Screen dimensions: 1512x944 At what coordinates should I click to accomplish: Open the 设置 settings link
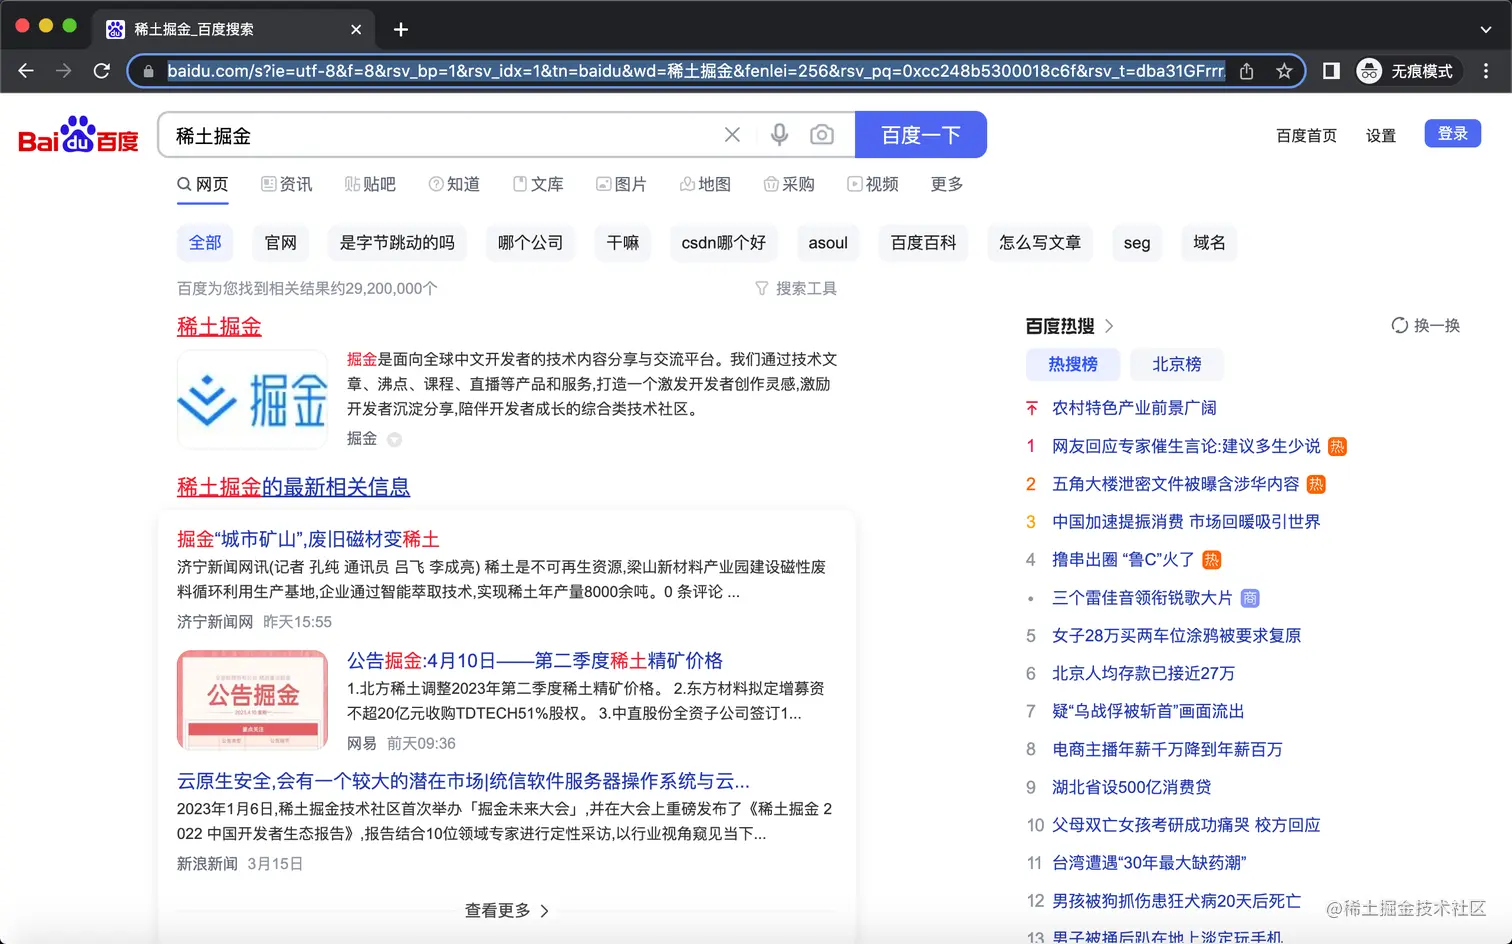1381,136
